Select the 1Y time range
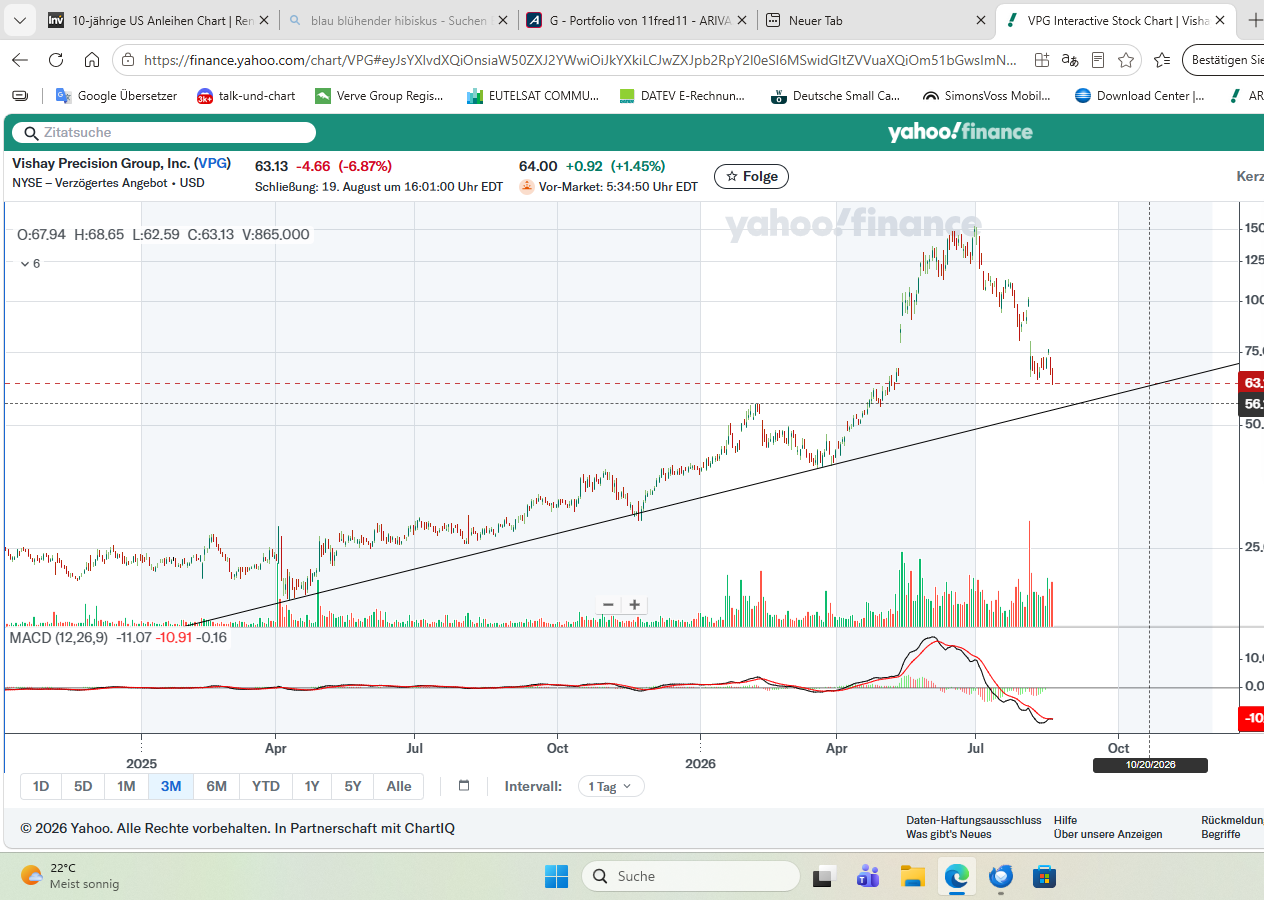The width and height of the screenshot is (1264, 900). point(312,786)
